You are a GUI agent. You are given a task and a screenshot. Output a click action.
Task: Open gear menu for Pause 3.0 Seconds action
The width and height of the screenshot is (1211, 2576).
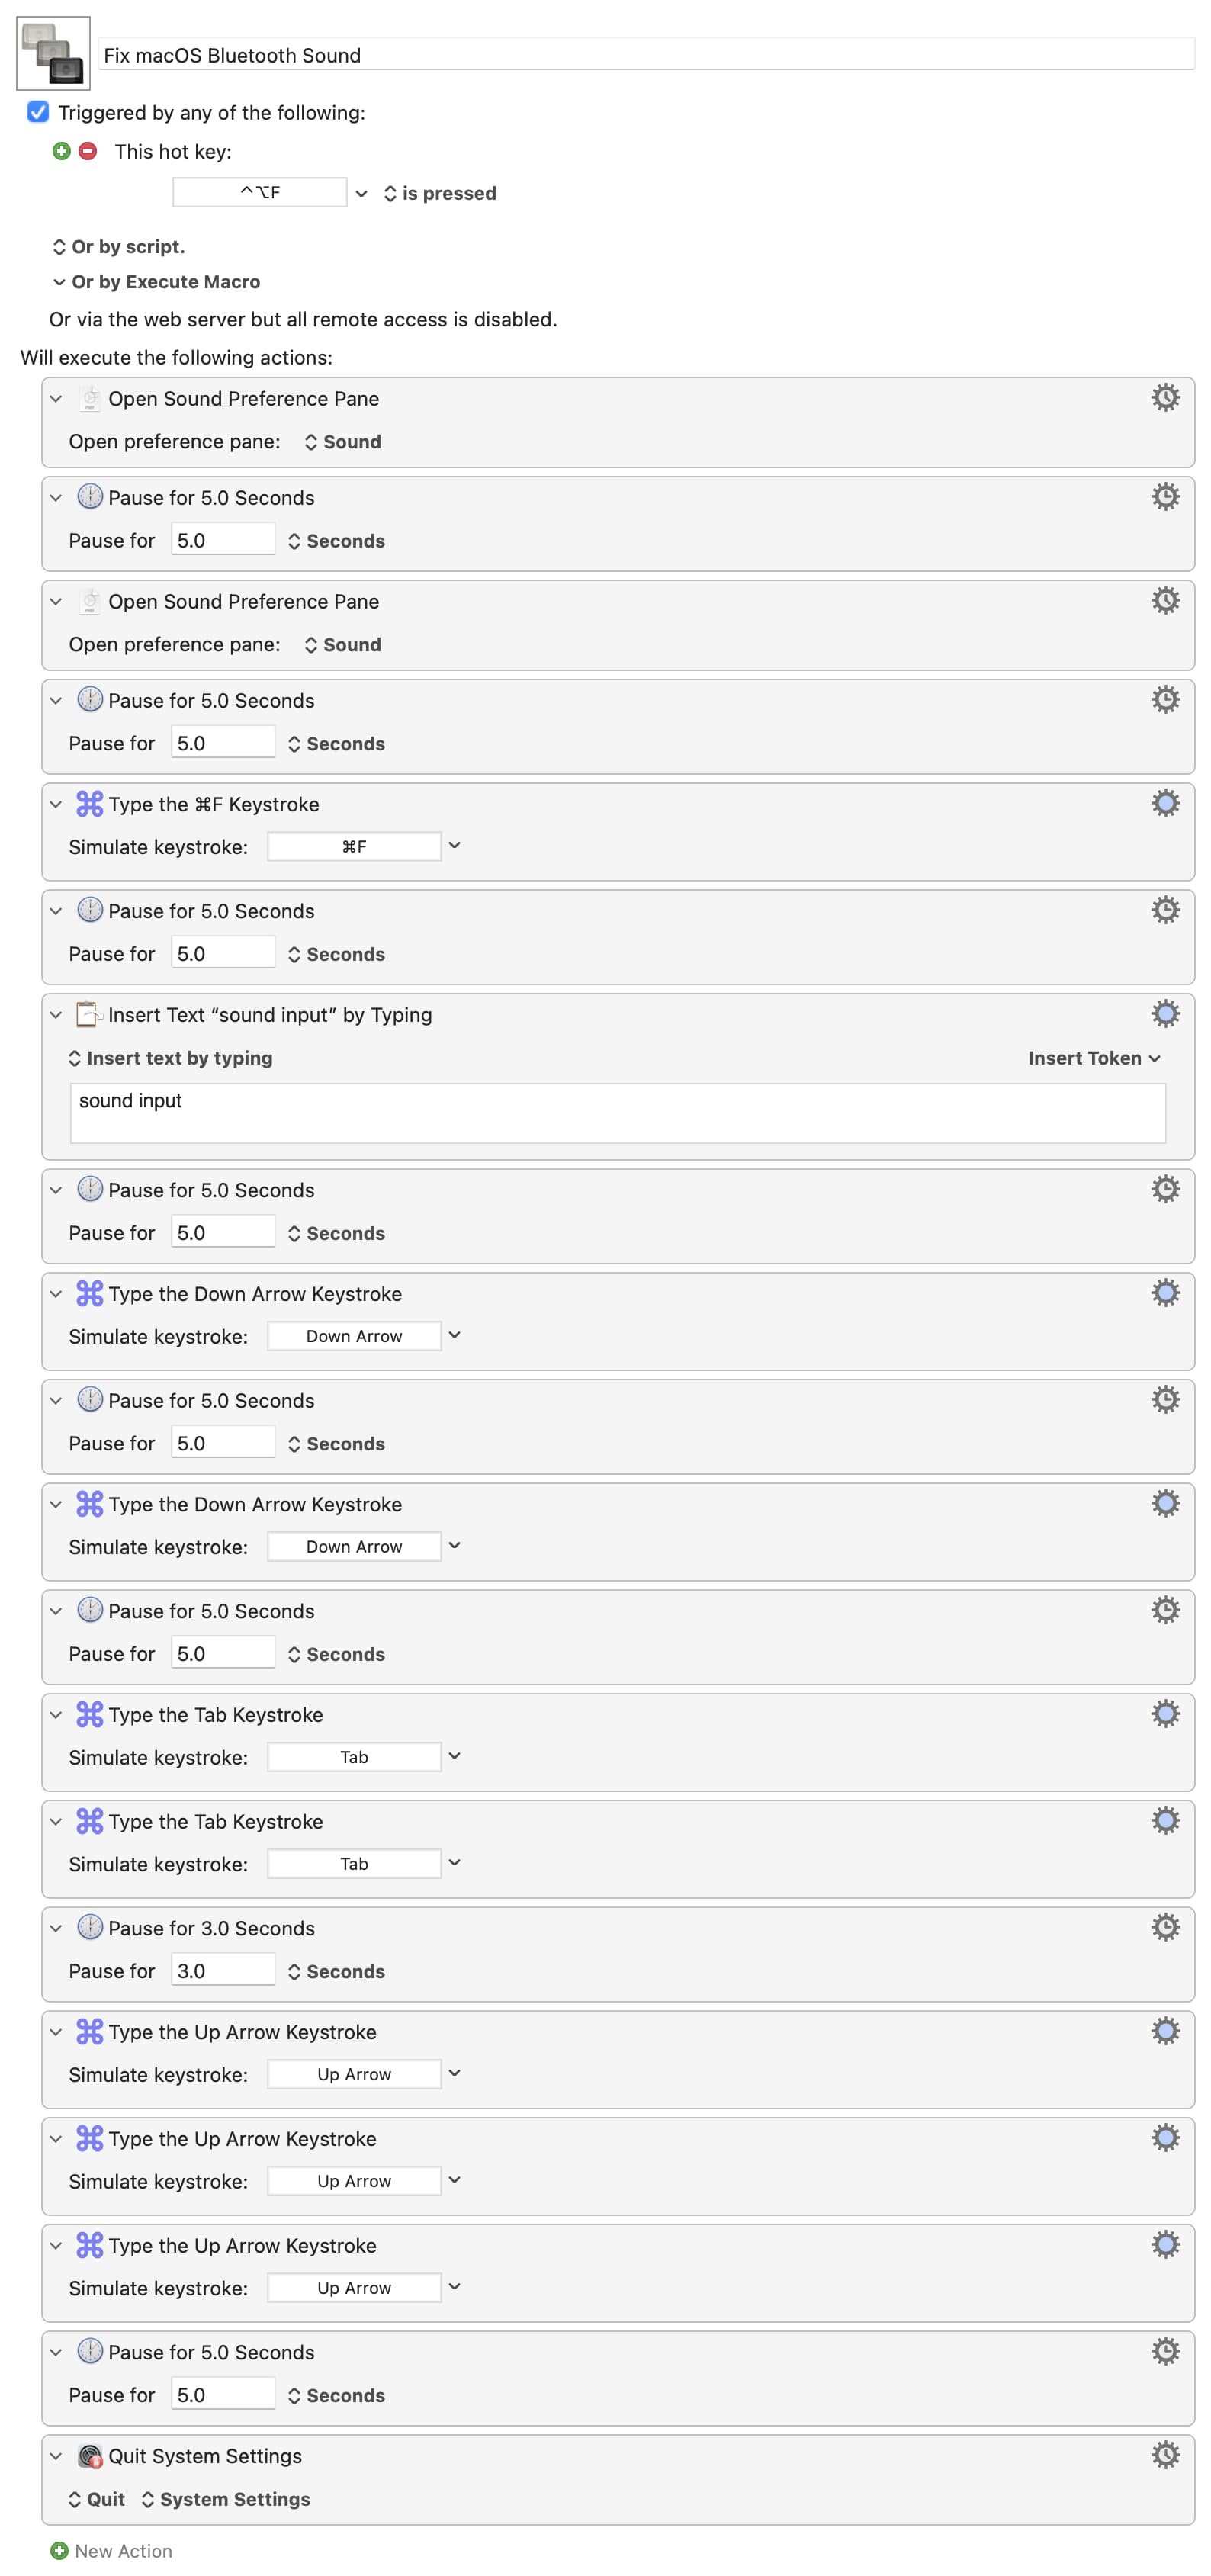click(x=1164, y=1926)
